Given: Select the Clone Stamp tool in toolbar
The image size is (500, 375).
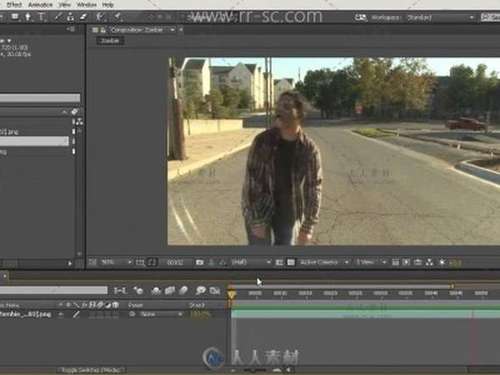Looking at the screenshot, I should [70, 17].
